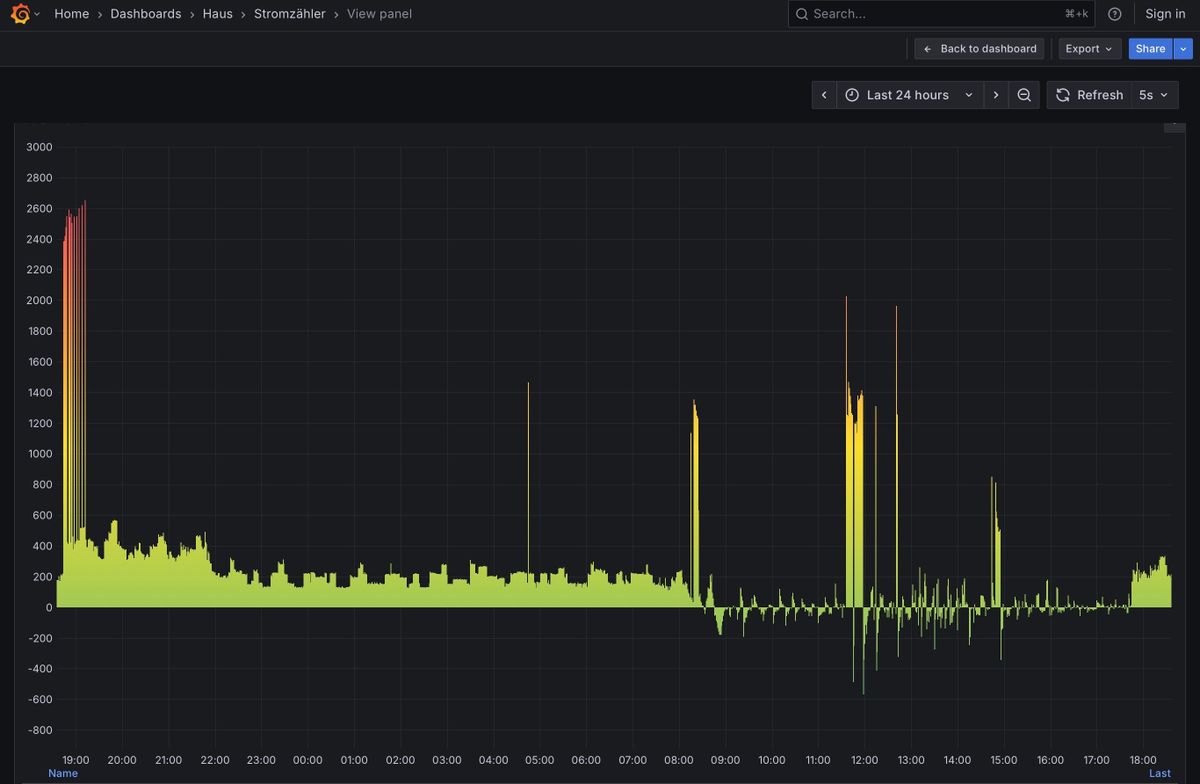Open the help question mark icon
Image resolution: width=1200 pixels, height=784 pixels.
[x=1115, y=14]
